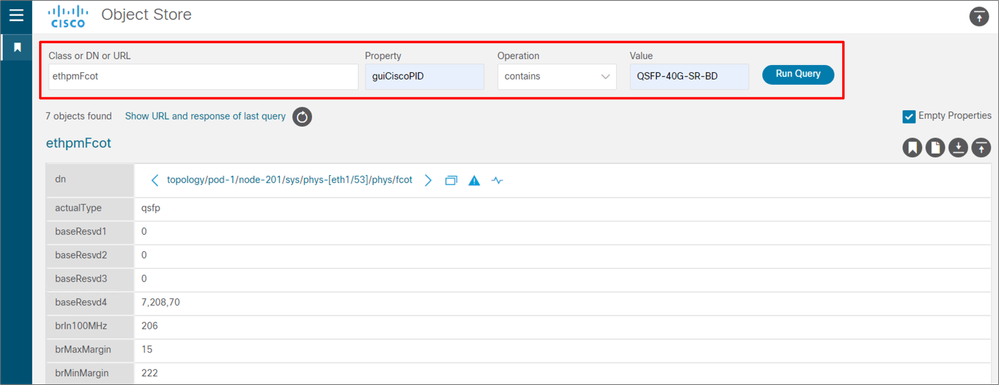Select the 'baseResvd1' property label

81,231
